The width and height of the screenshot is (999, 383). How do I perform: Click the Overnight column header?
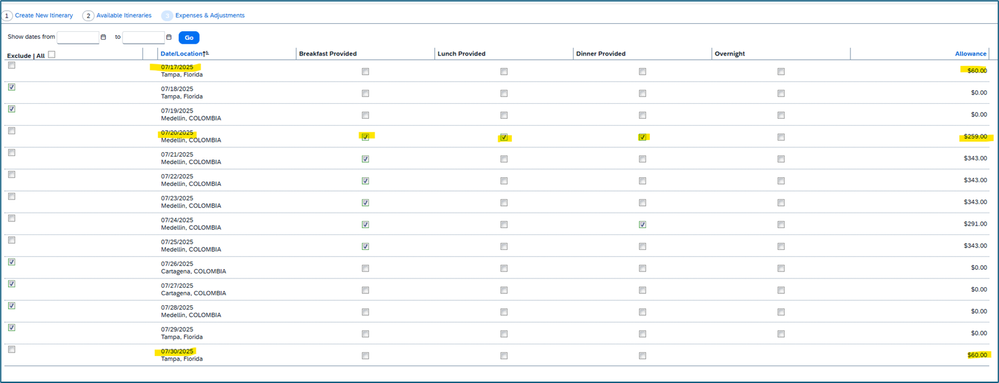(730, 54)
